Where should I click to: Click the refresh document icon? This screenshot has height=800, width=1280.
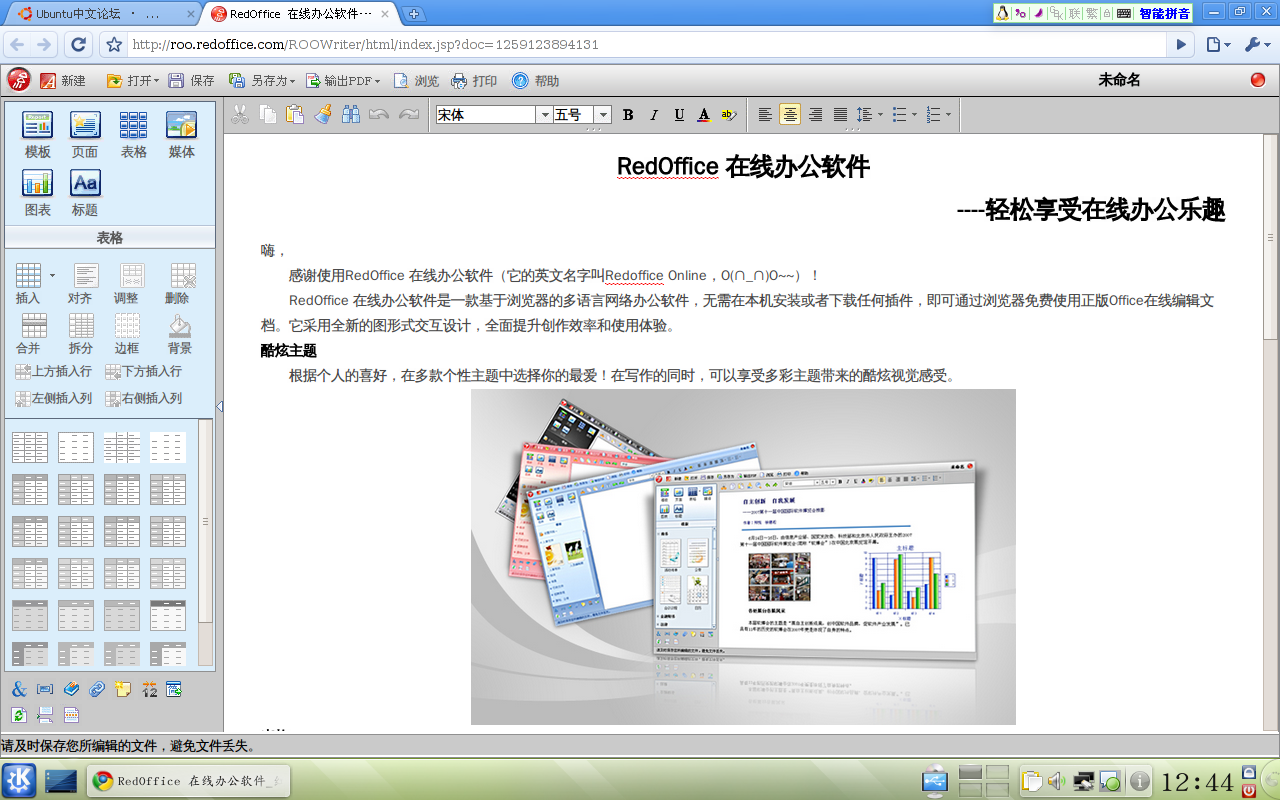pos(19,715)
